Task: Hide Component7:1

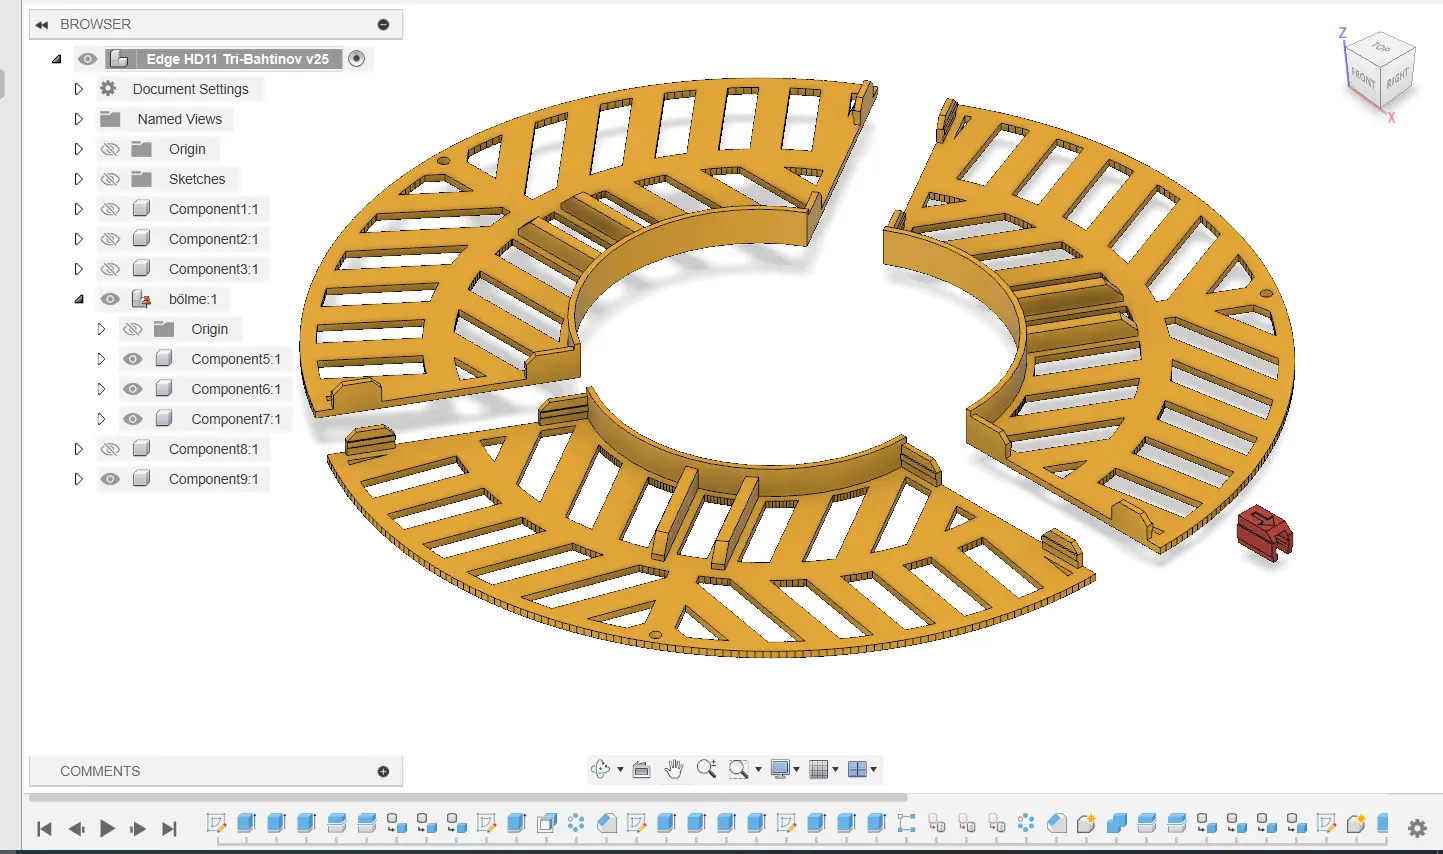Action: 133,419
